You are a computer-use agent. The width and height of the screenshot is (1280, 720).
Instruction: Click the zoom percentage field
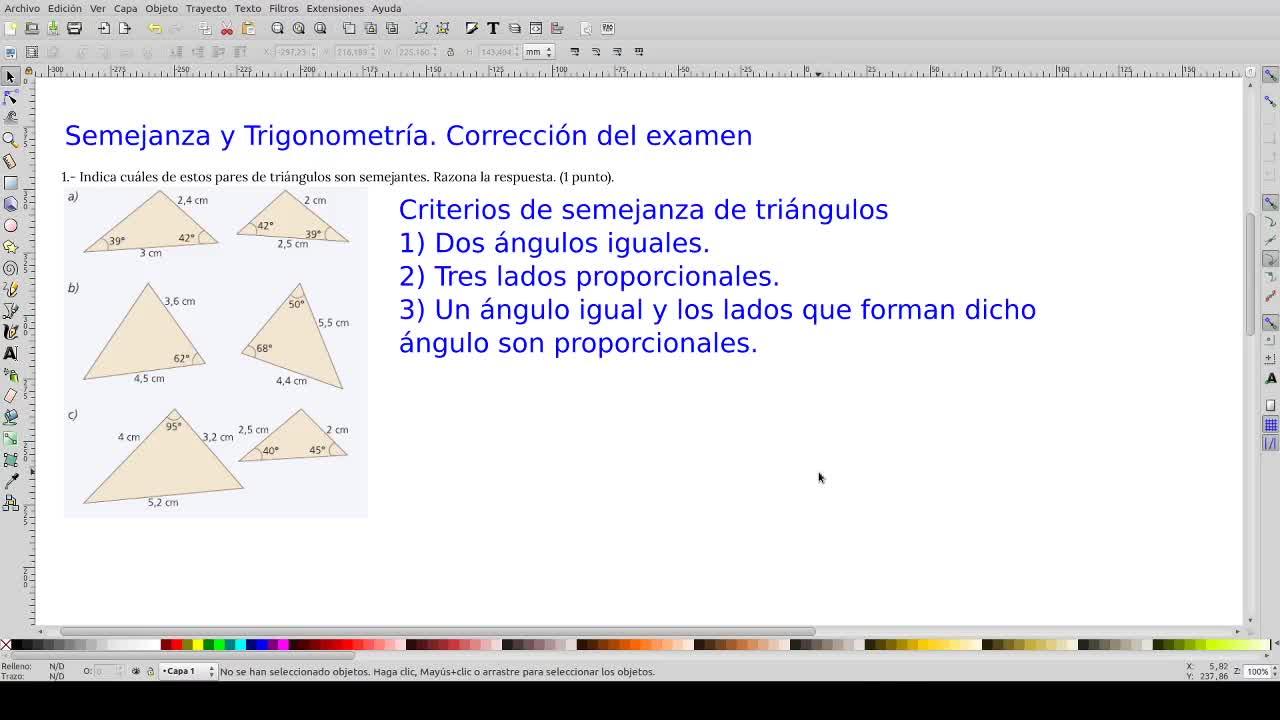pos(1257,671)
